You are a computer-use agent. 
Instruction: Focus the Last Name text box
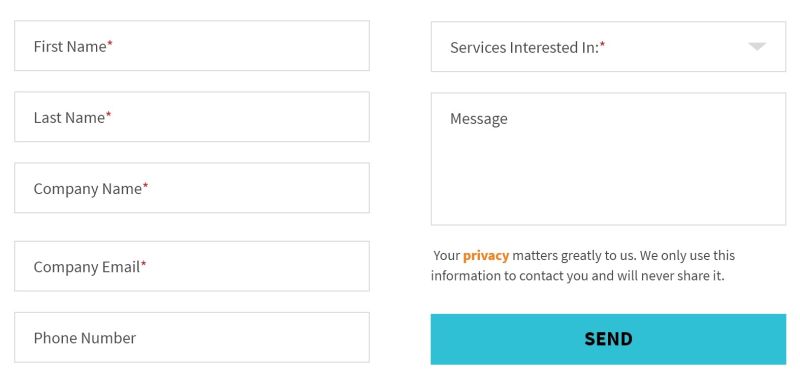click(192, 117)
